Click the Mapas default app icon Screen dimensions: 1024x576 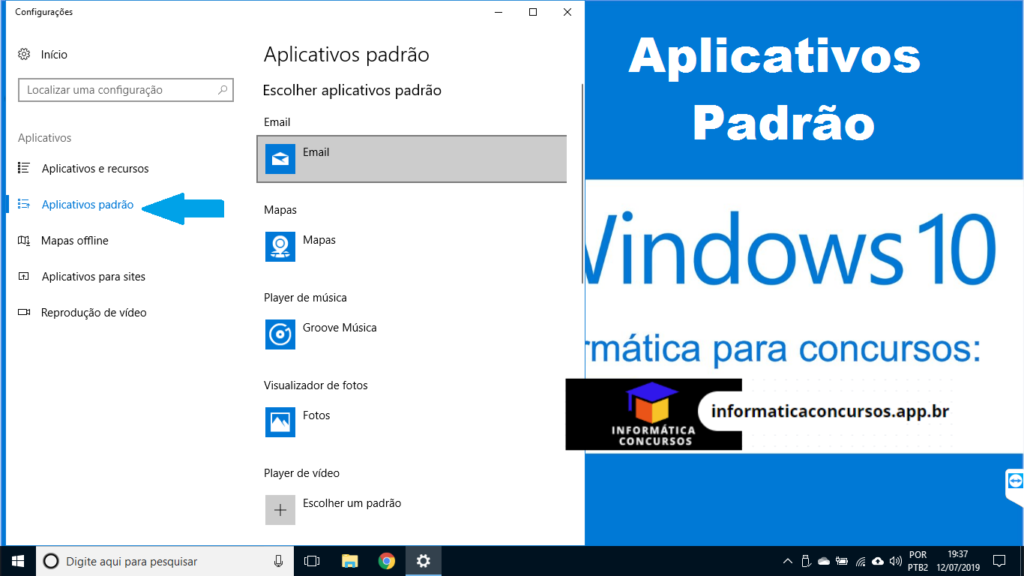[x=280, y=246]
